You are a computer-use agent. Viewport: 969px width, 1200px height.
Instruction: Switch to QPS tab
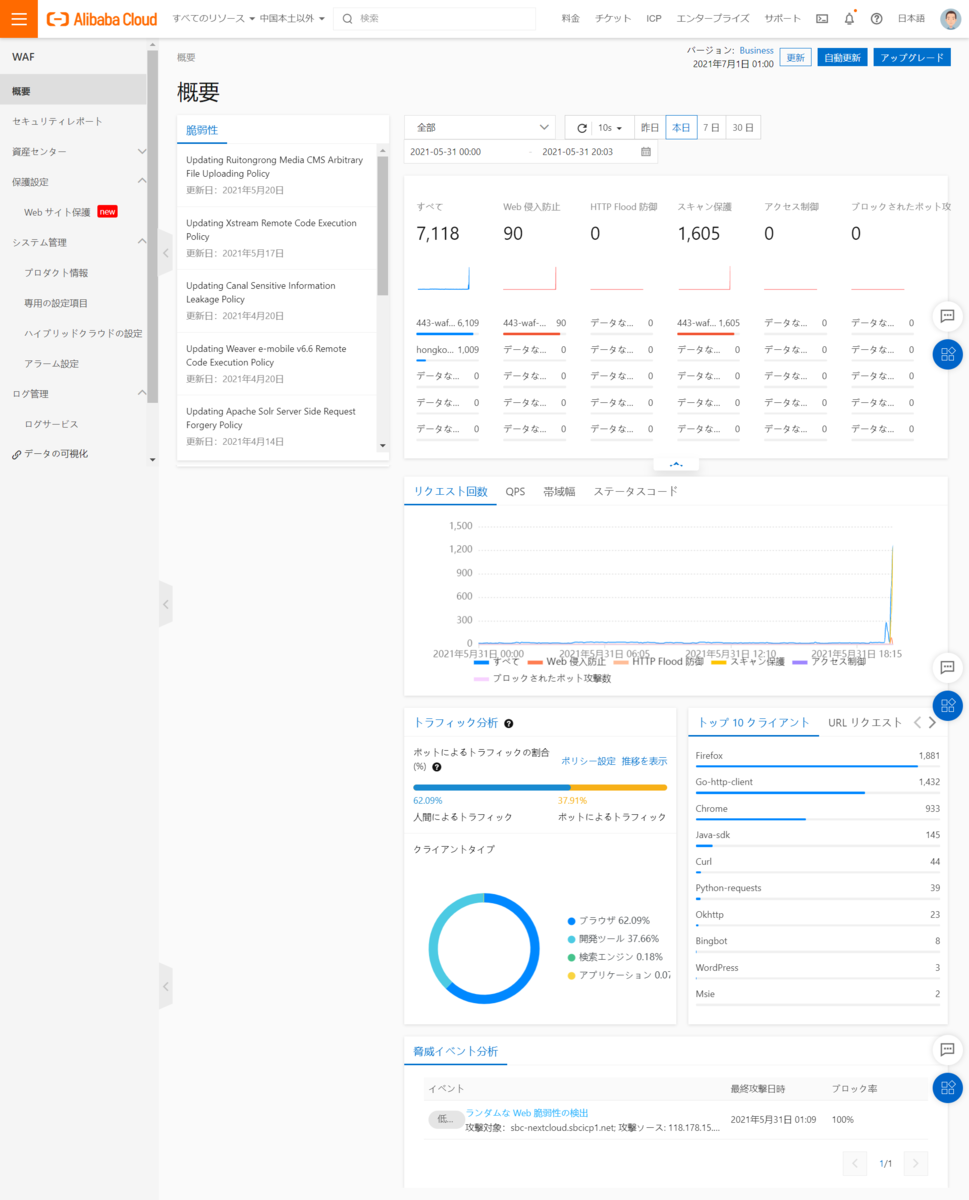coord(515,492)
